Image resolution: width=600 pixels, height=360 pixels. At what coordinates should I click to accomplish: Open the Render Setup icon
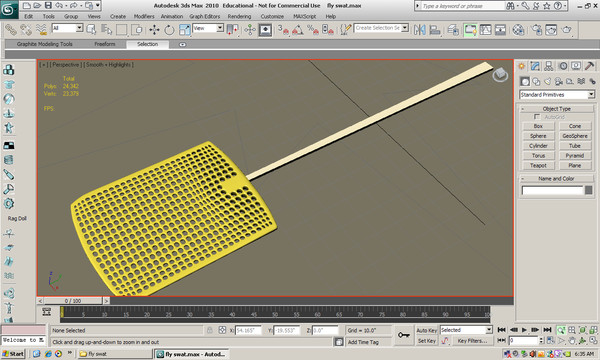pyautogui.click(x=536, y=29)
